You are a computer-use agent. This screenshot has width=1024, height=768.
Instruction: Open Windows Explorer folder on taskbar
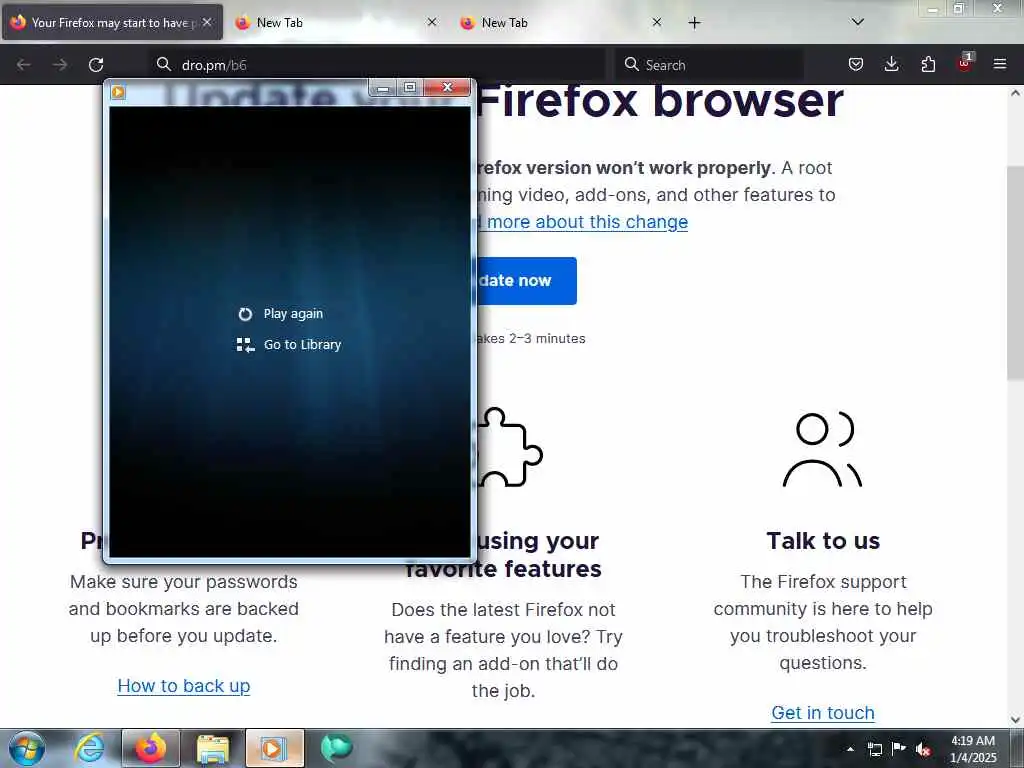coord(213,748)
